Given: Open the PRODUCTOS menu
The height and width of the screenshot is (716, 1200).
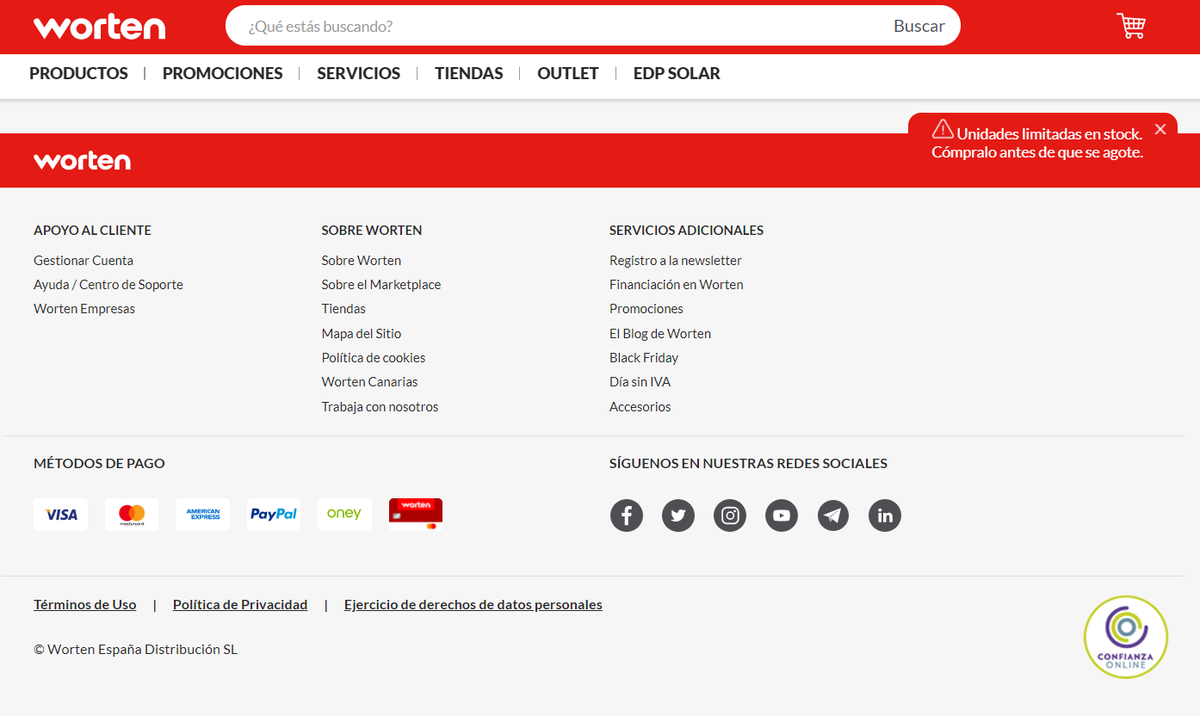Looking at the screenshot, I should click(x=79, y=73).
